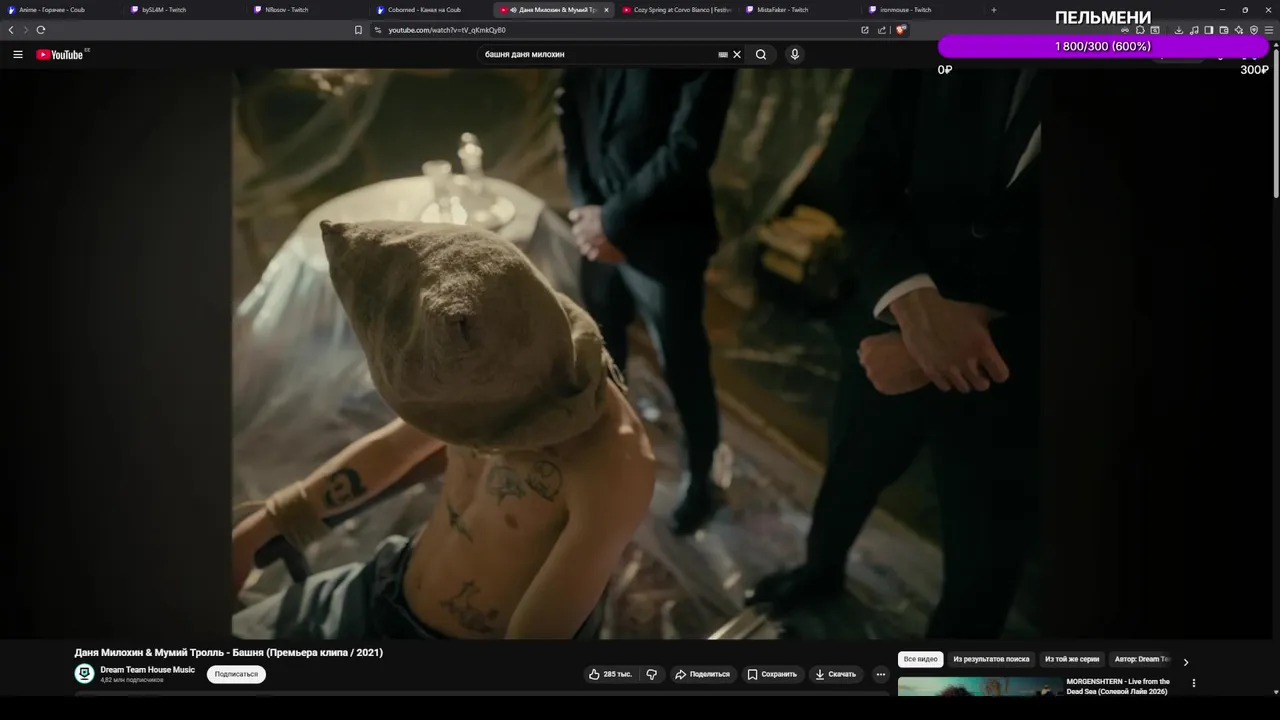Viewport: 1280px width, 720px height.
Task: Like the video with thumbs-up (285 тыс.)
Action: point(610,674)
